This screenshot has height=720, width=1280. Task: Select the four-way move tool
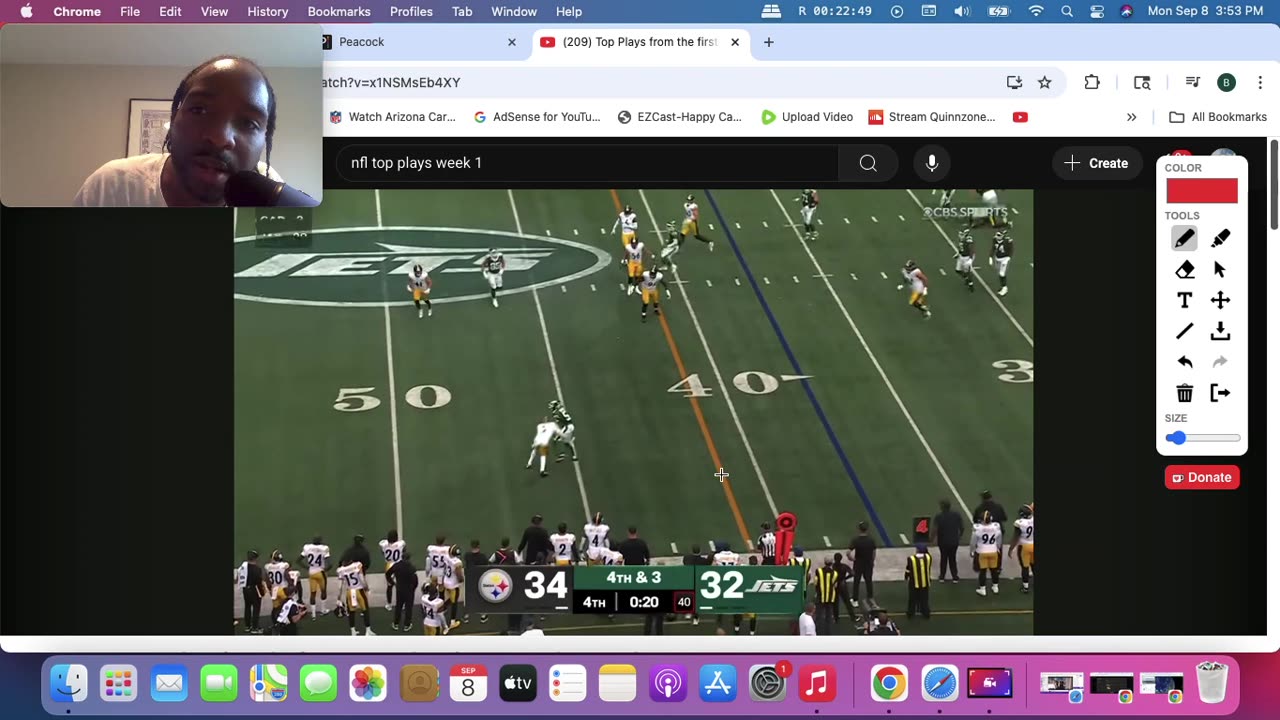(x=1220, y=300)
